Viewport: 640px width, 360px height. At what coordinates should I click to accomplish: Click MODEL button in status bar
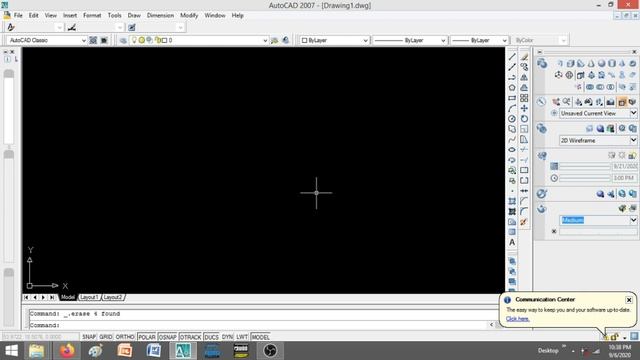click(x=260, y=337)
